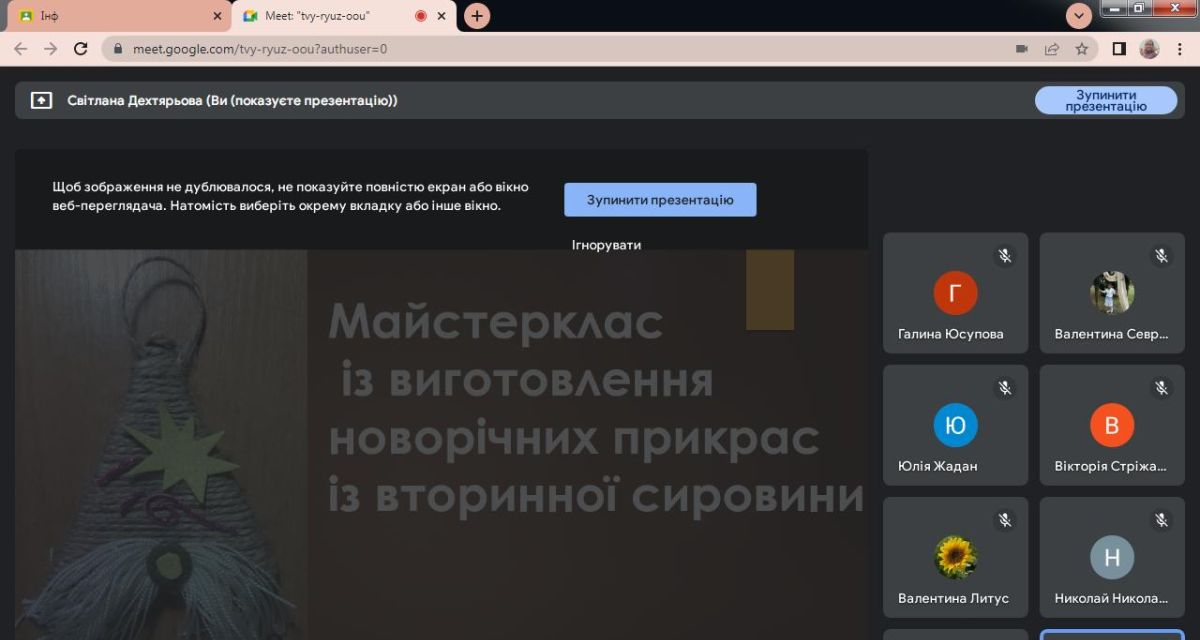
Task: Click the blue Зупинити презентацію button
Action: pyautogui.click(x=660, y=200)
